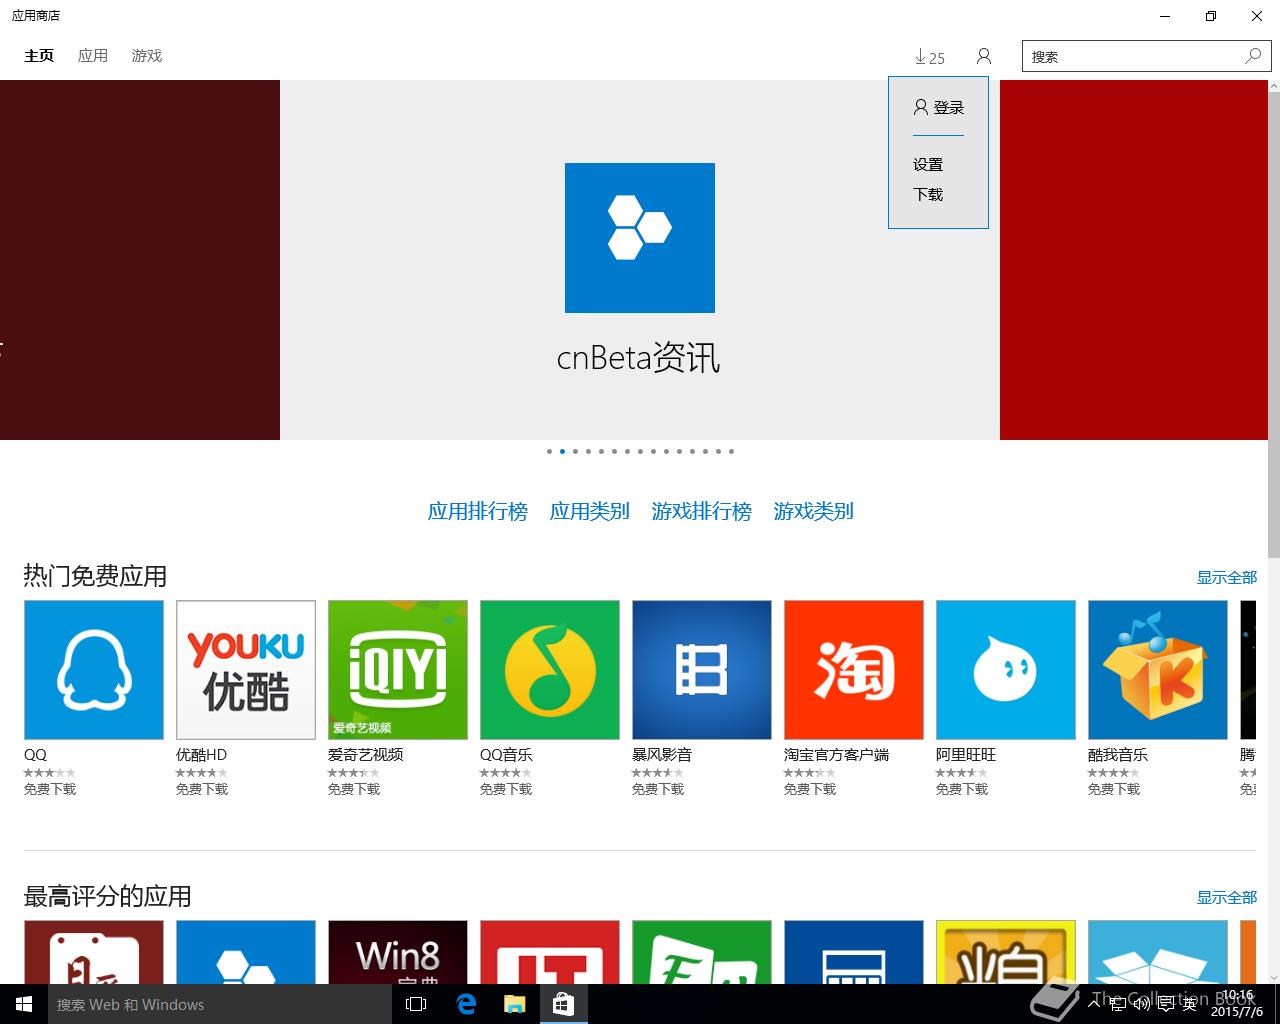Click 显示全部 for 热门免费应用
This screenshot has width=1280, height=1024.
click(1227, 577)
